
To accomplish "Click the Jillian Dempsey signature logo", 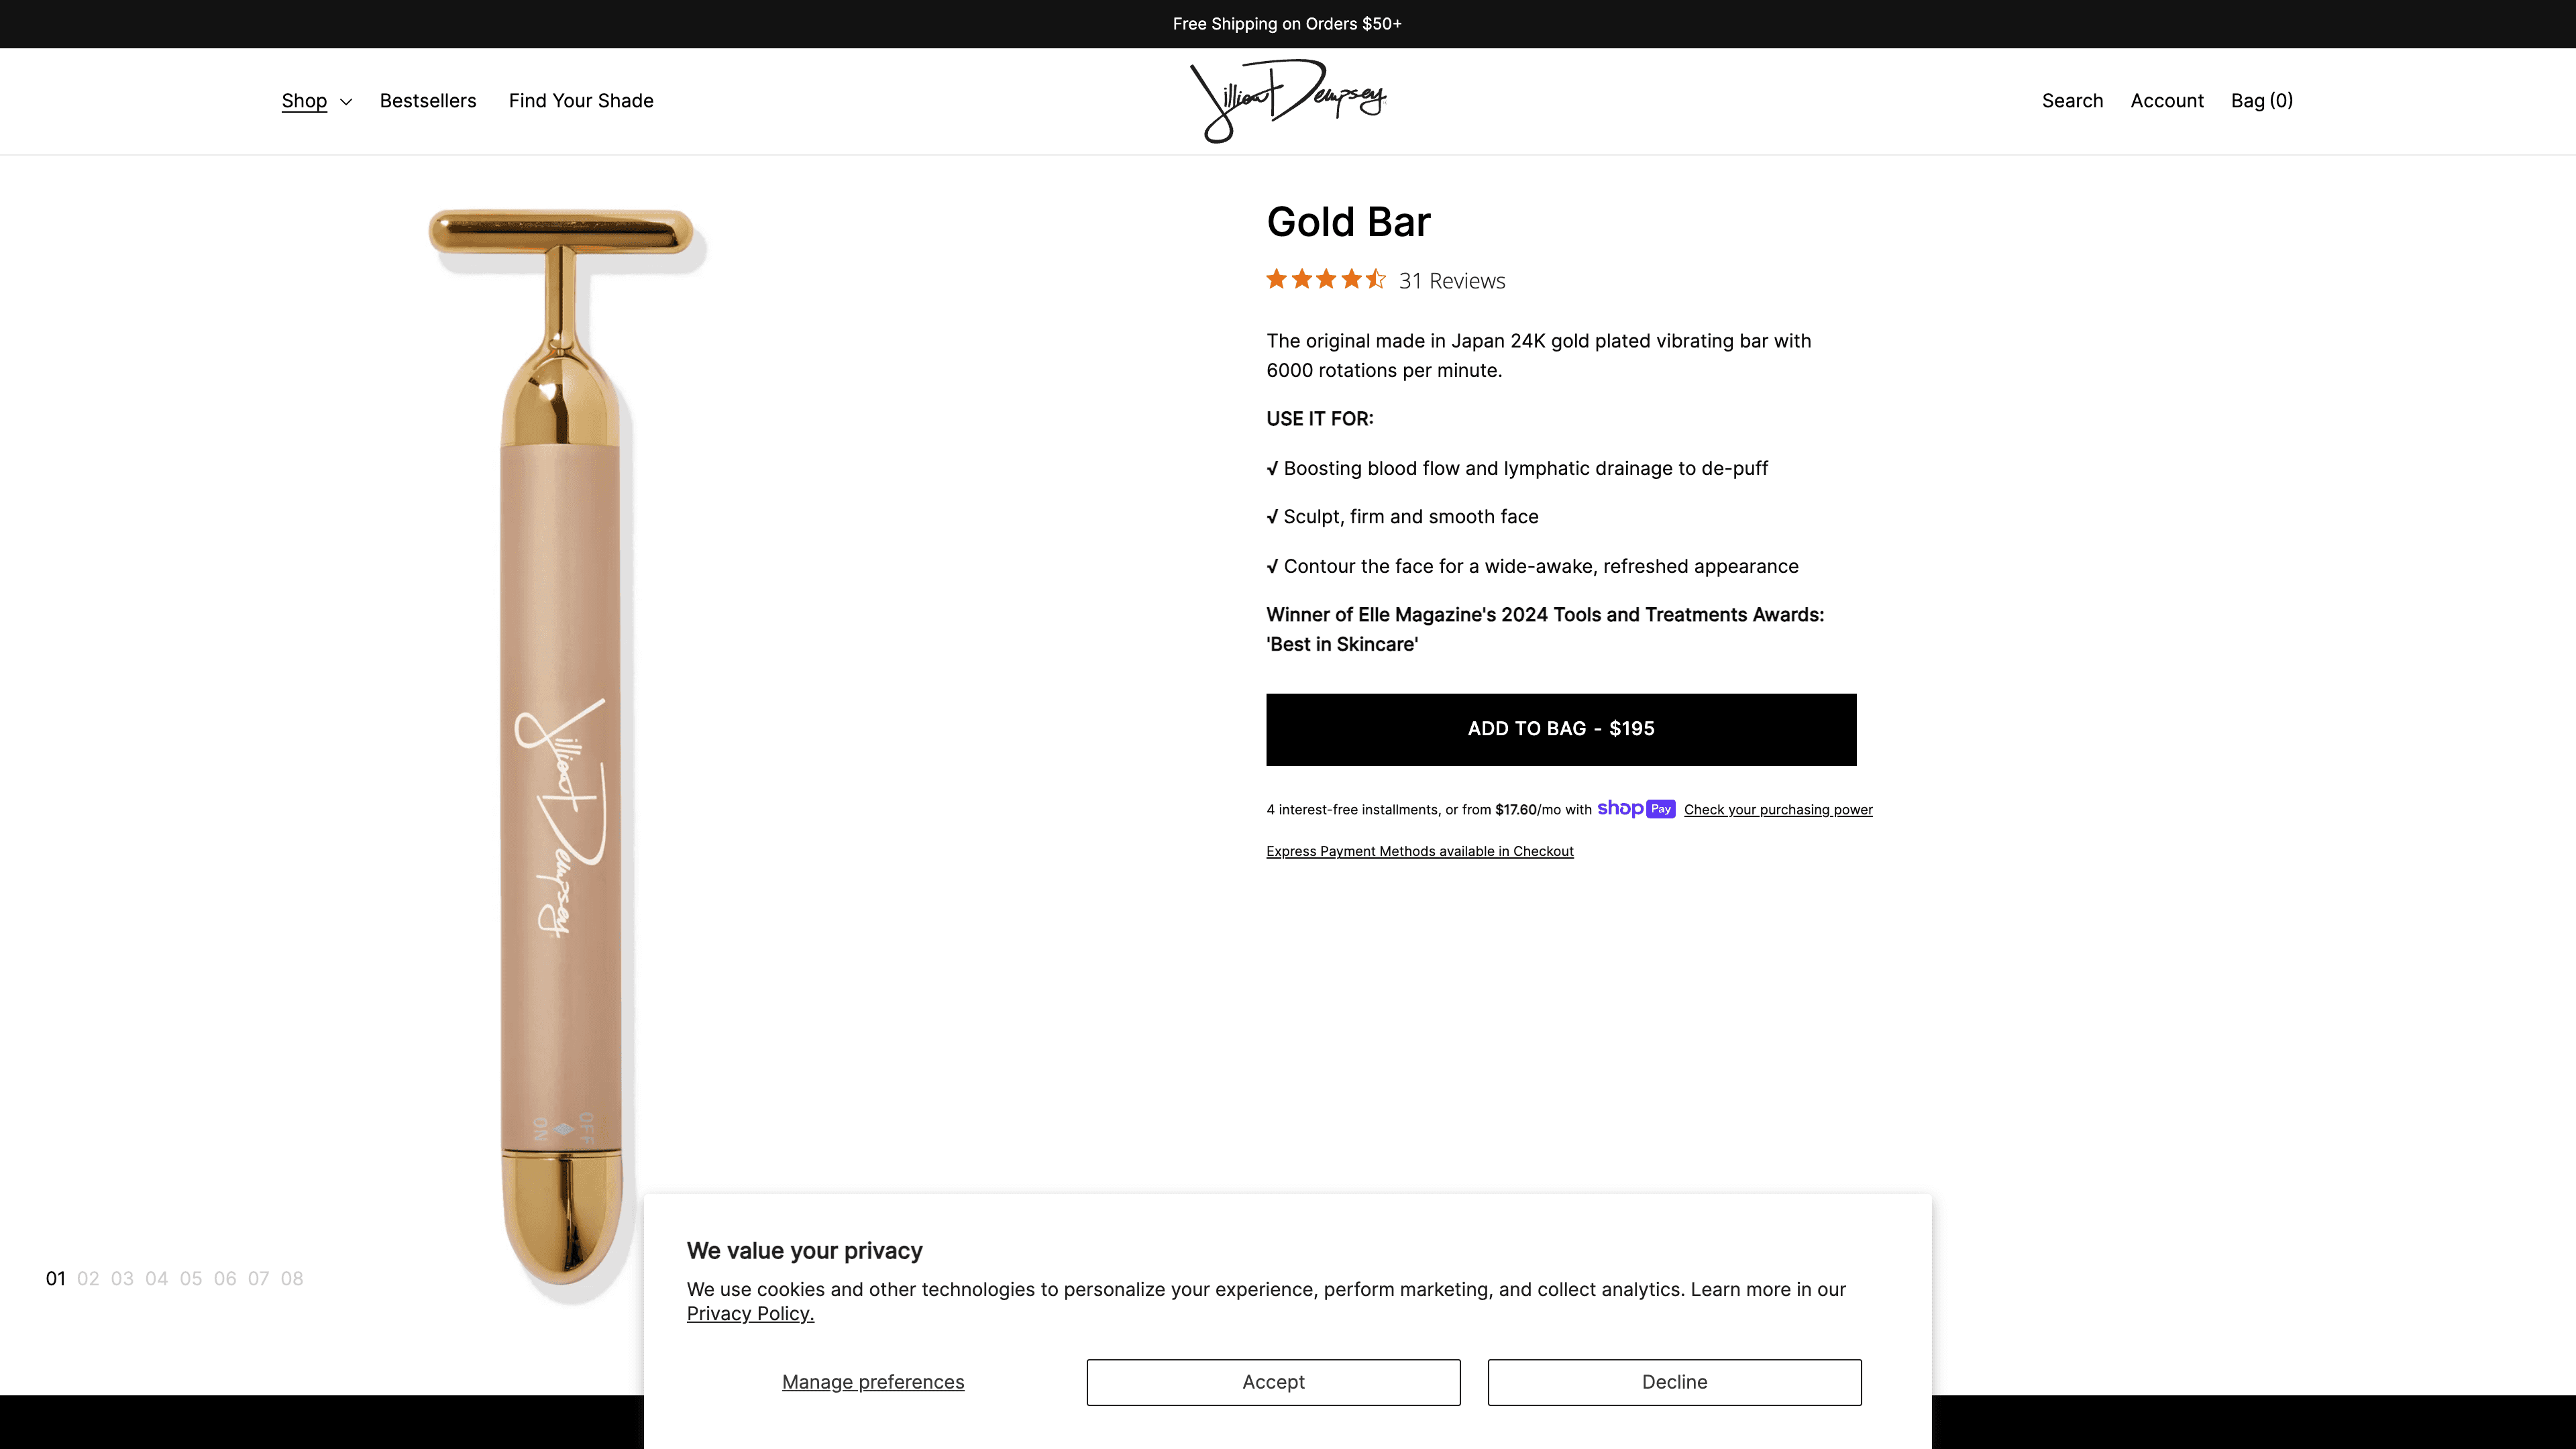I will [1288, 101].
